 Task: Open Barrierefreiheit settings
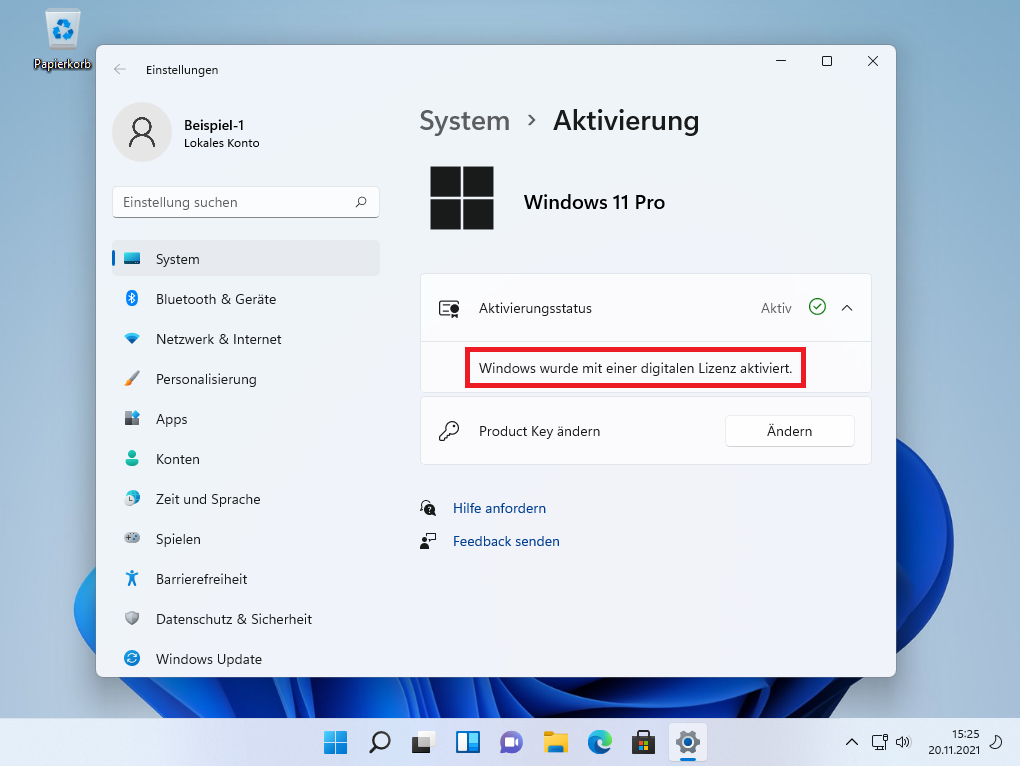(201, 579)
